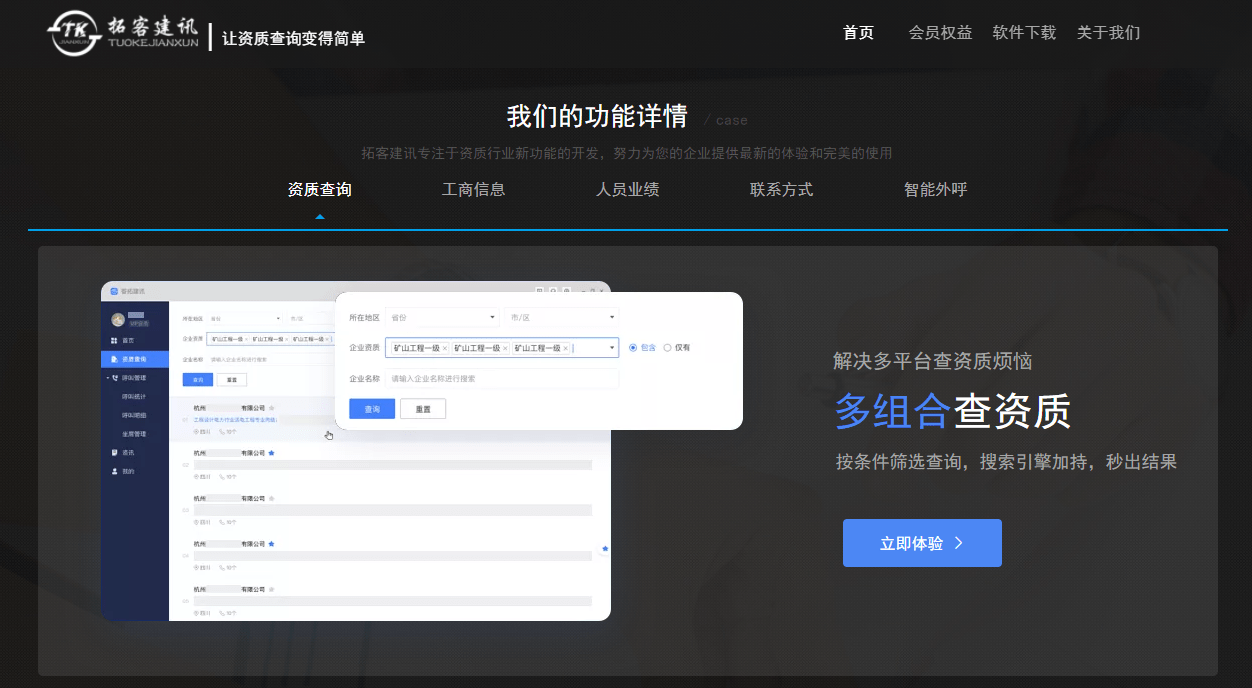Open the 资讯 section icon in sidebar
This screenshot has height=688, width=1252.
tap(113, 451)
